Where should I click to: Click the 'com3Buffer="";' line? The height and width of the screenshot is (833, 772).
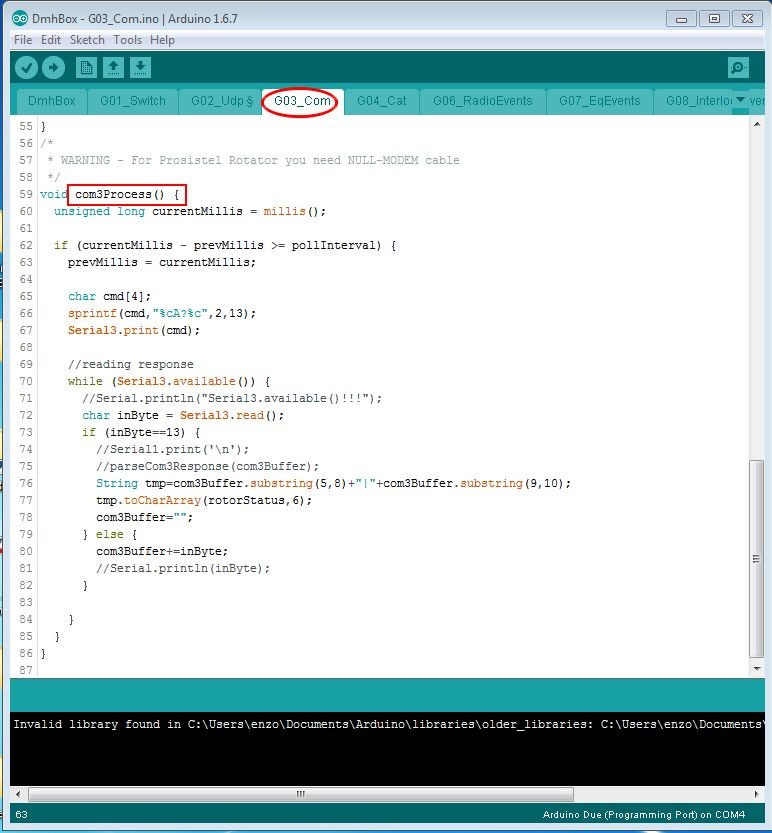point(145,517)
